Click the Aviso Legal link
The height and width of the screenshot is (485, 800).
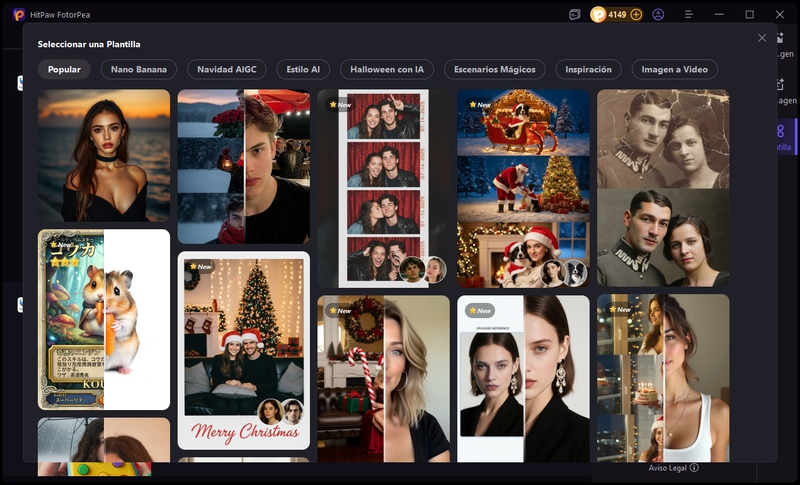(x=668, y=468)
